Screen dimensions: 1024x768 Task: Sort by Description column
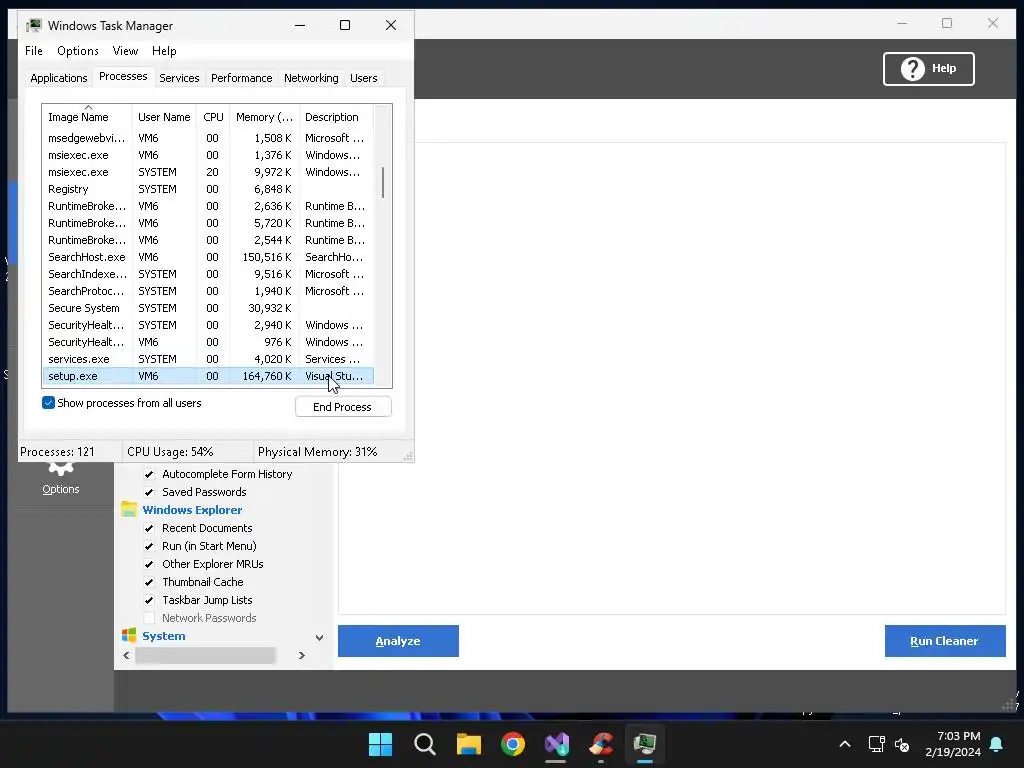coord(336,117)
